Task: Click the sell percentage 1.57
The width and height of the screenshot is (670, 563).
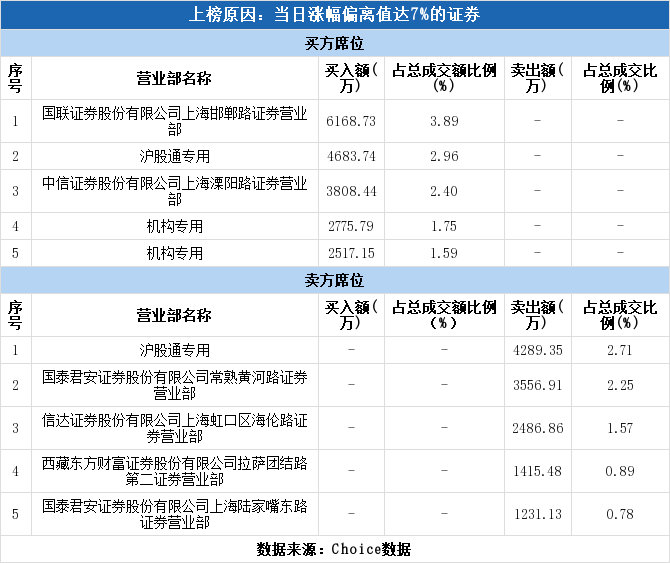Action: click(620, 428)
